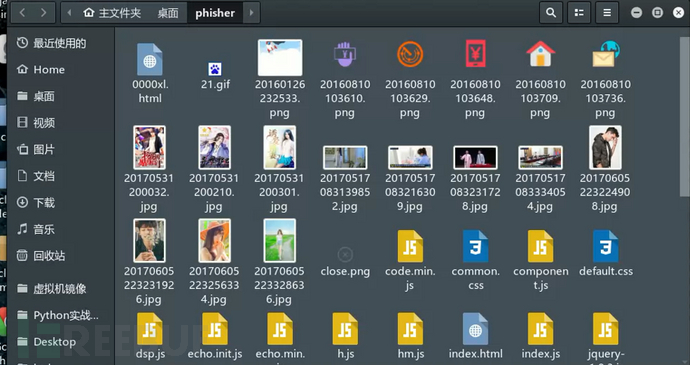Viewport: 690px width, 365px height.
Task: Select the close.png file icon
Action: click(x=345, y=254)
